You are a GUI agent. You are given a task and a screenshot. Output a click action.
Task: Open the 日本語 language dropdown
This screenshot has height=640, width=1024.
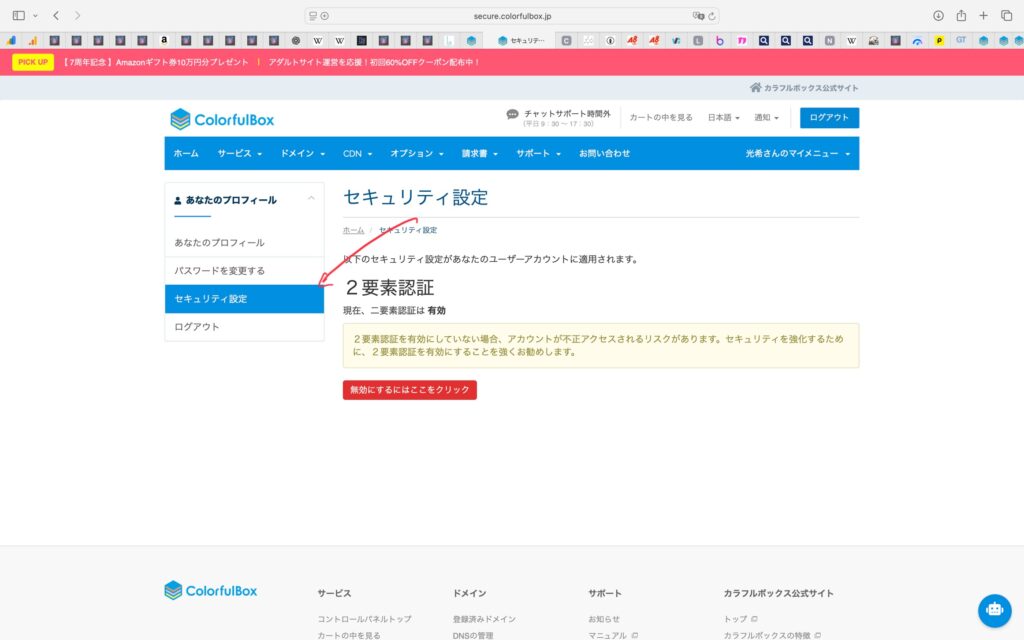pyautogui.click(x=724, y=118)
